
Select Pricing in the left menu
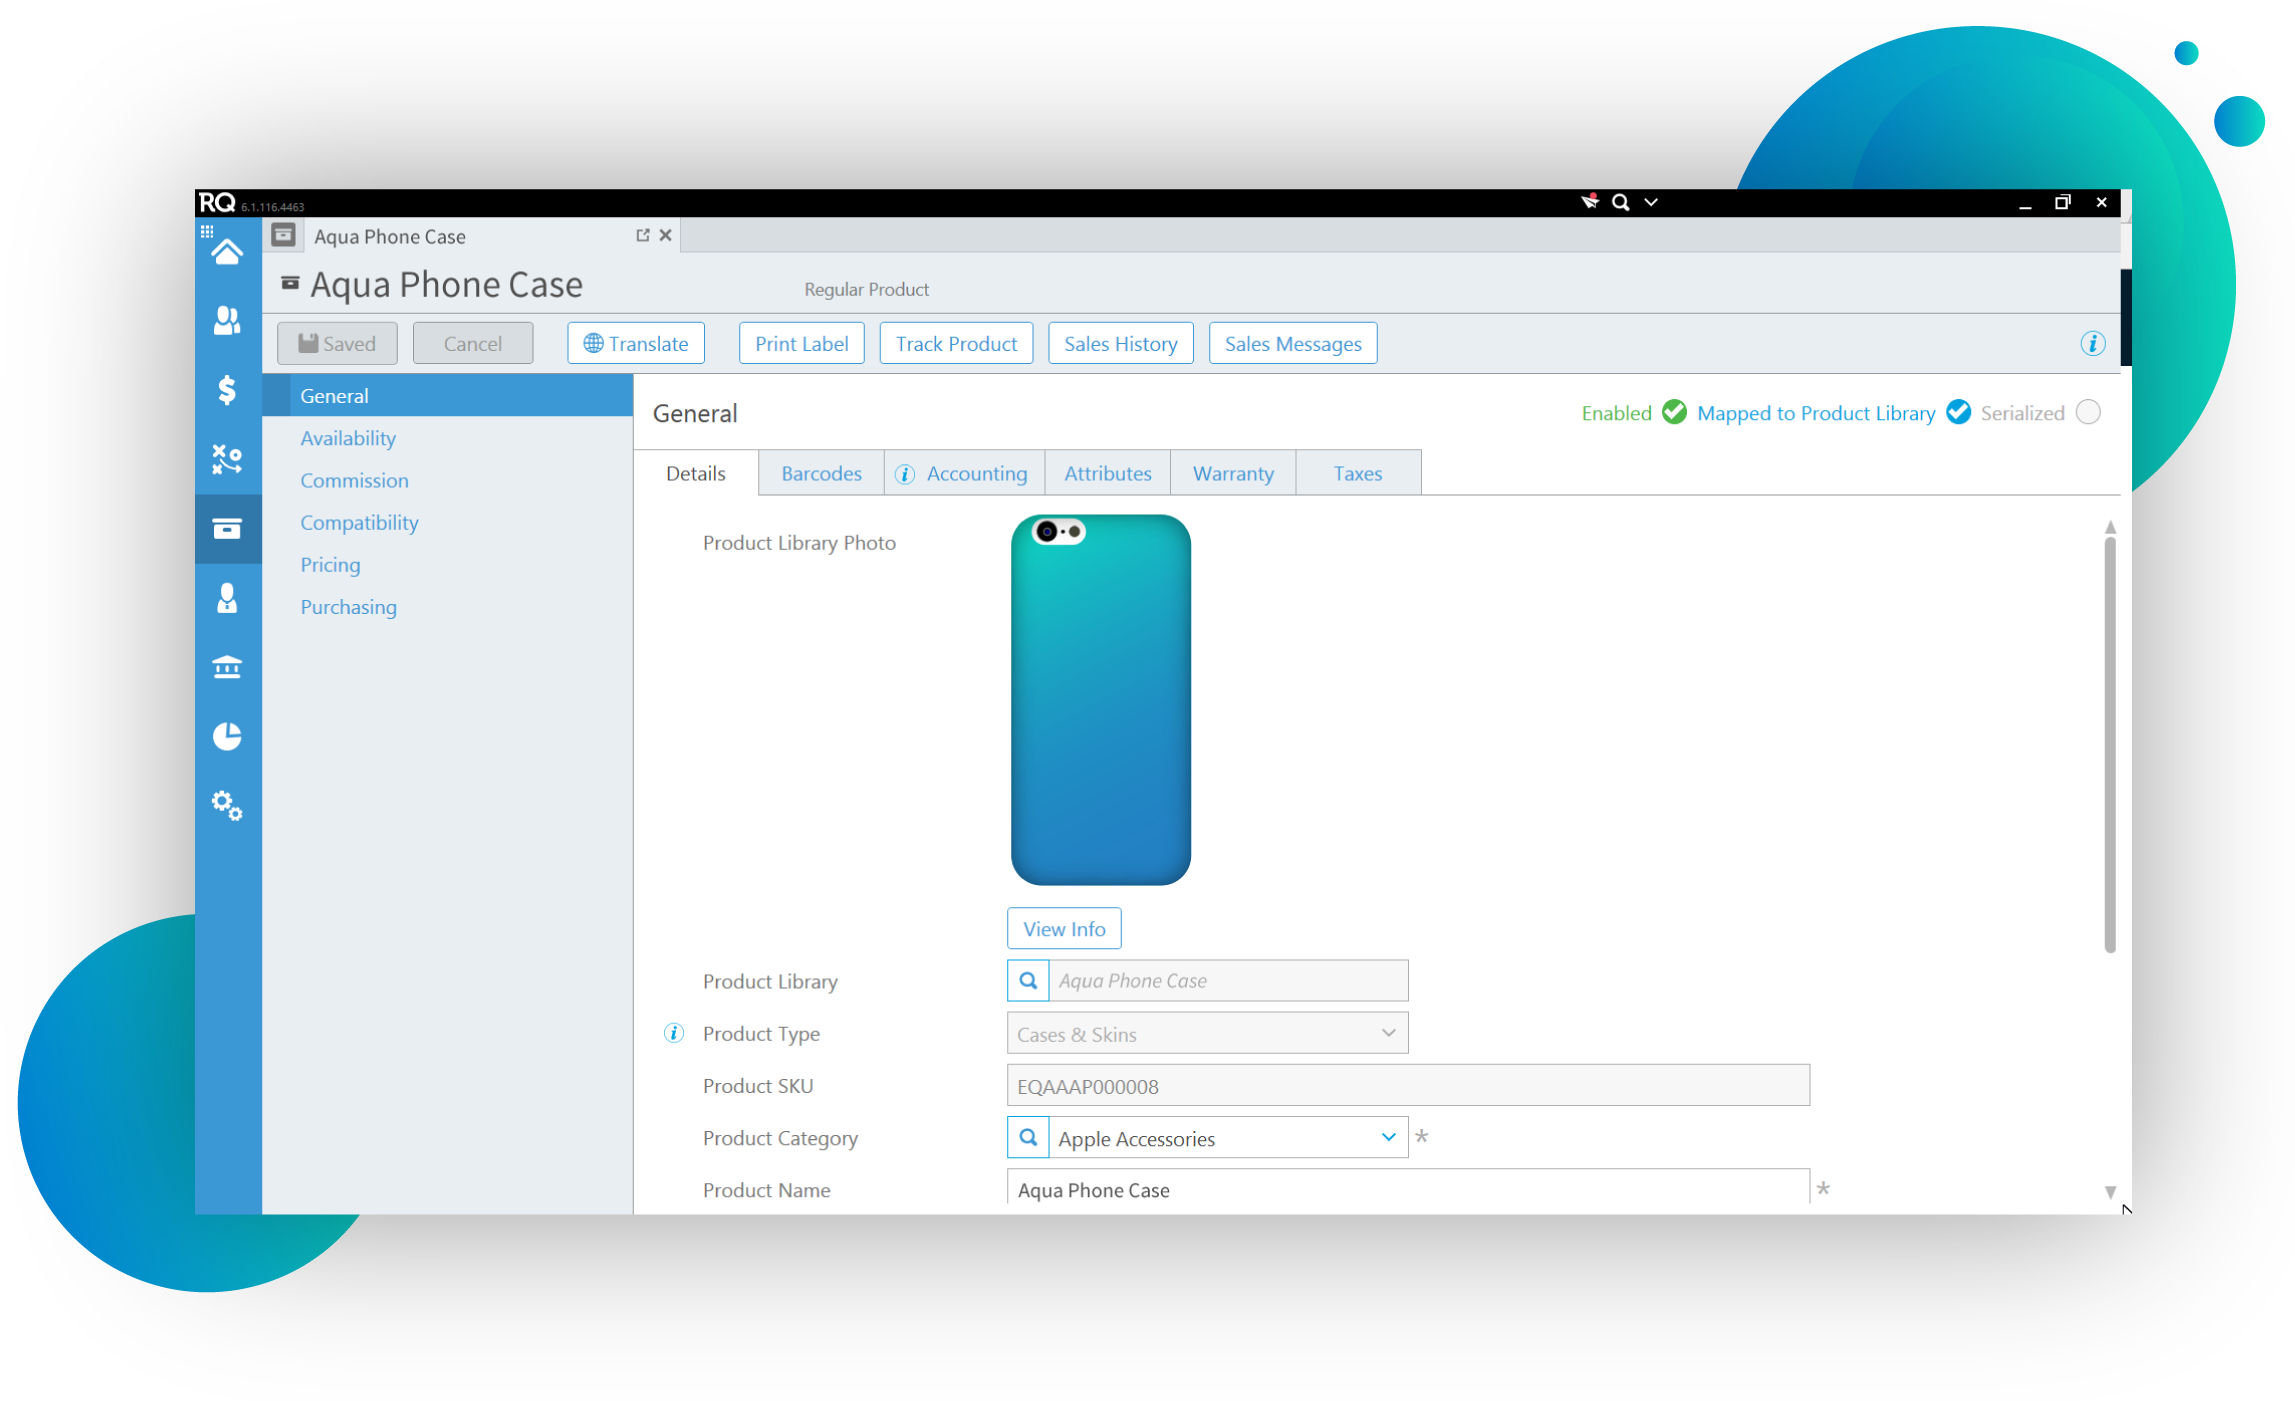pos(330,564)
